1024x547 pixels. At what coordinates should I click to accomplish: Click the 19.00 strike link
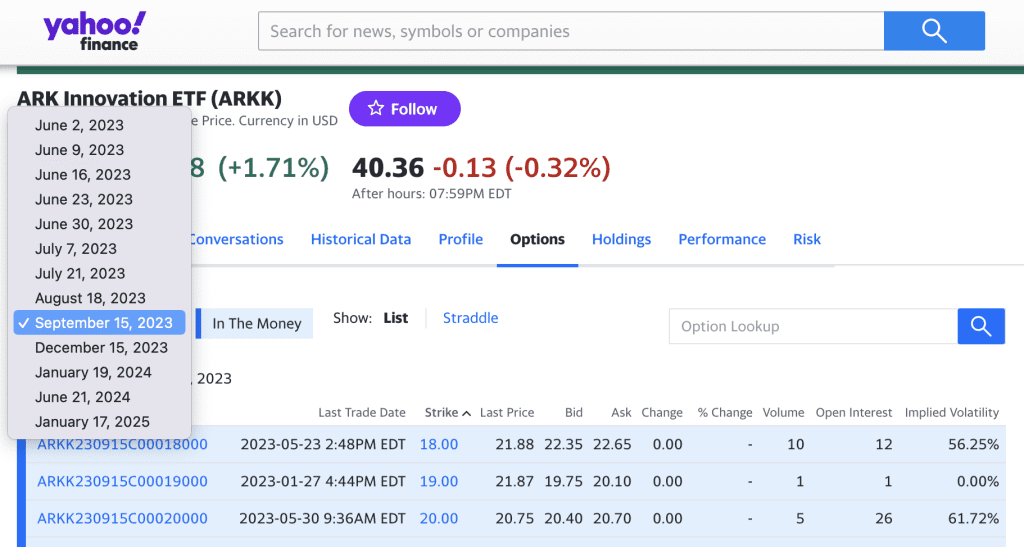click(x=439, y=482)
